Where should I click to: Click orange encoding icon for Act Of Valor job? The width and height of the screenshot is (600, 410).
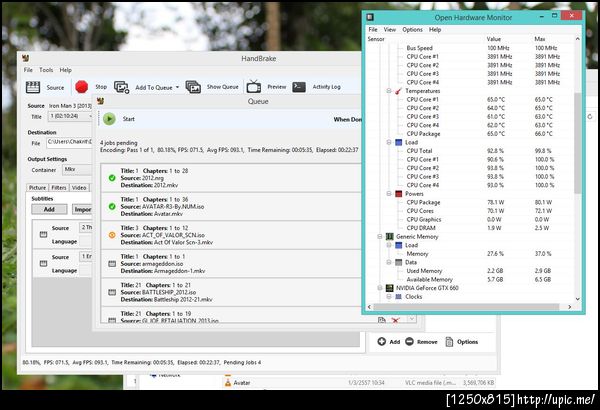(x=112, y=235)
